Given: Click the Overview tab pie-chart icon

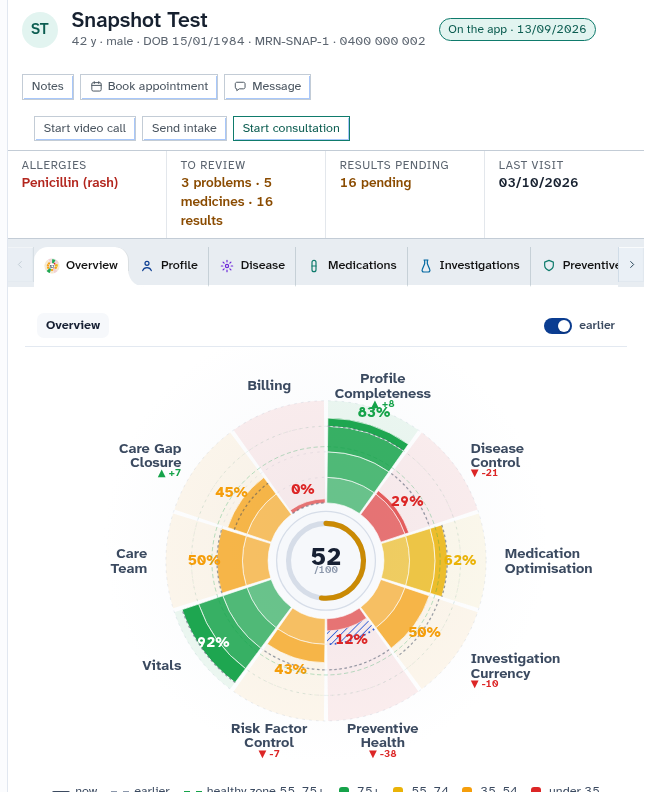Looking at the screenshot, I should coord(52,265).
